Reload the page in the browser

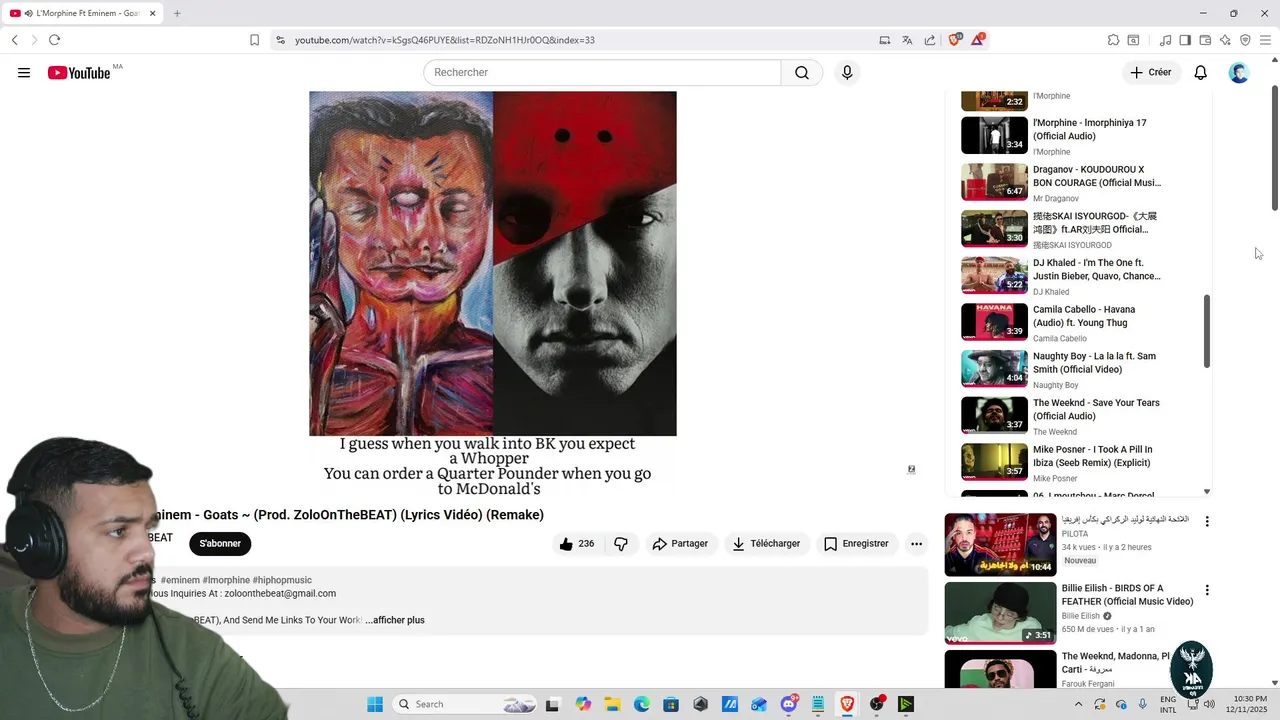pos(54,40)
